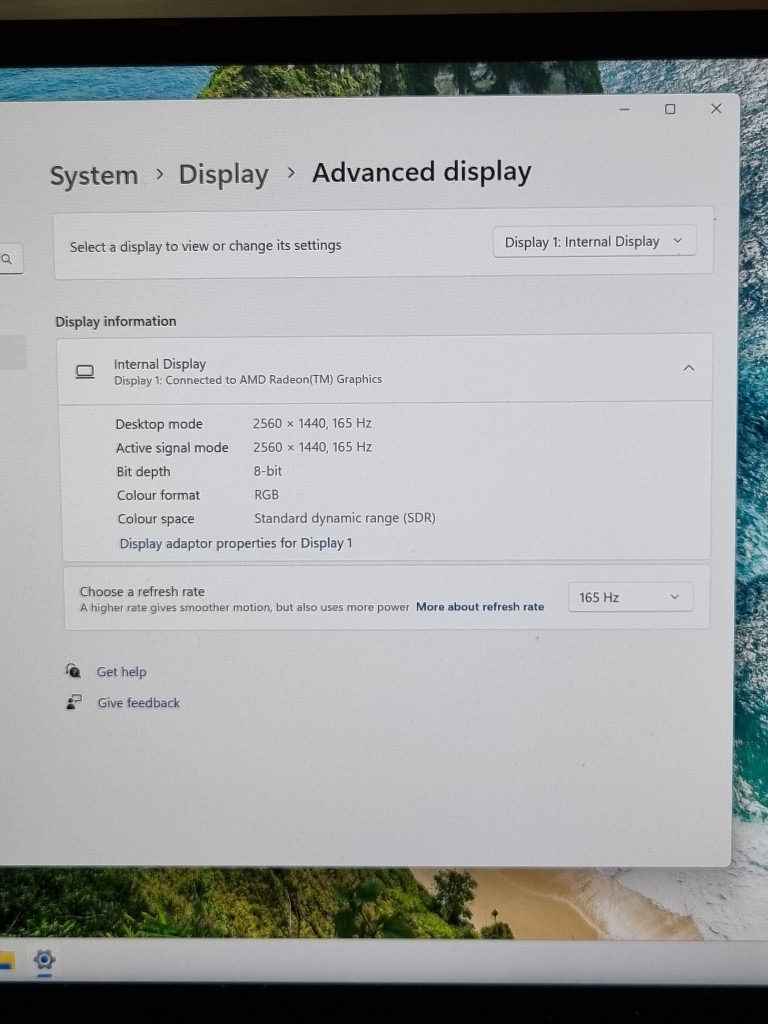
Task: Click the Choose a refresh rate label
Action: (x=142, y=592)
